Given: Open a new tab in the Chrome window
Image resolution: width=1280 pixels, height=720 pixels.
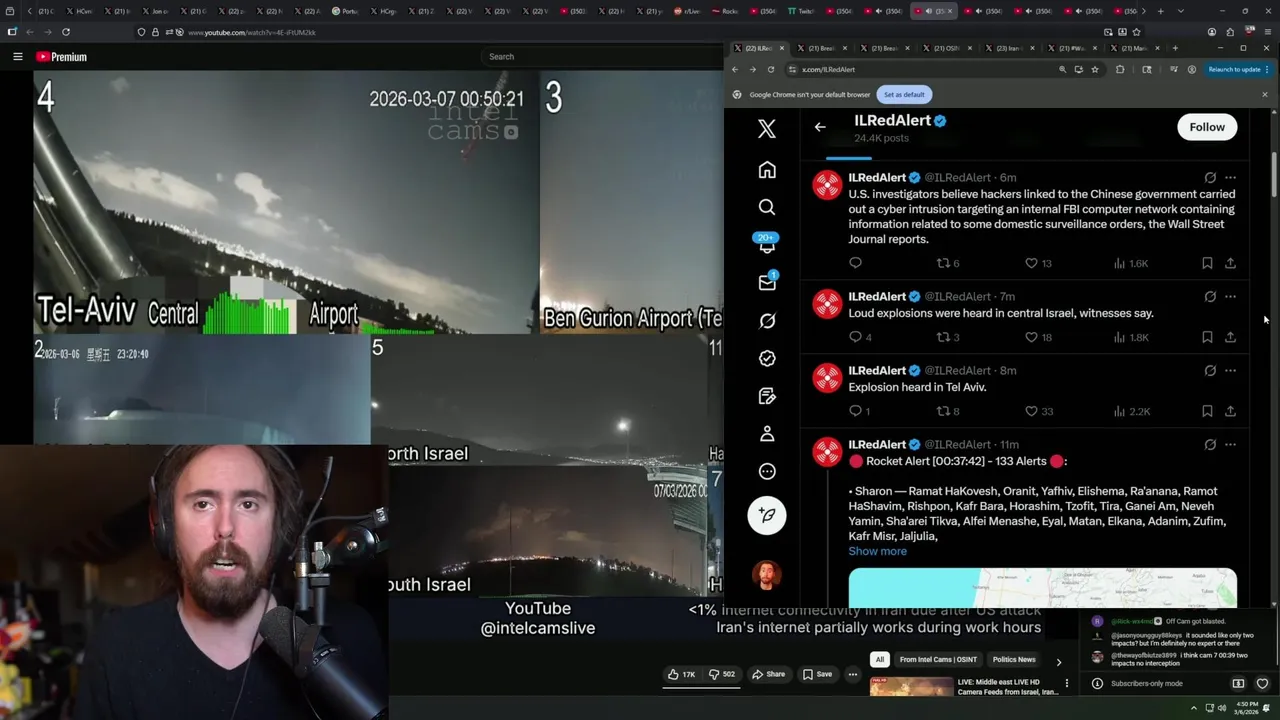Looking at the screenshot, I should click(1175, 48).
